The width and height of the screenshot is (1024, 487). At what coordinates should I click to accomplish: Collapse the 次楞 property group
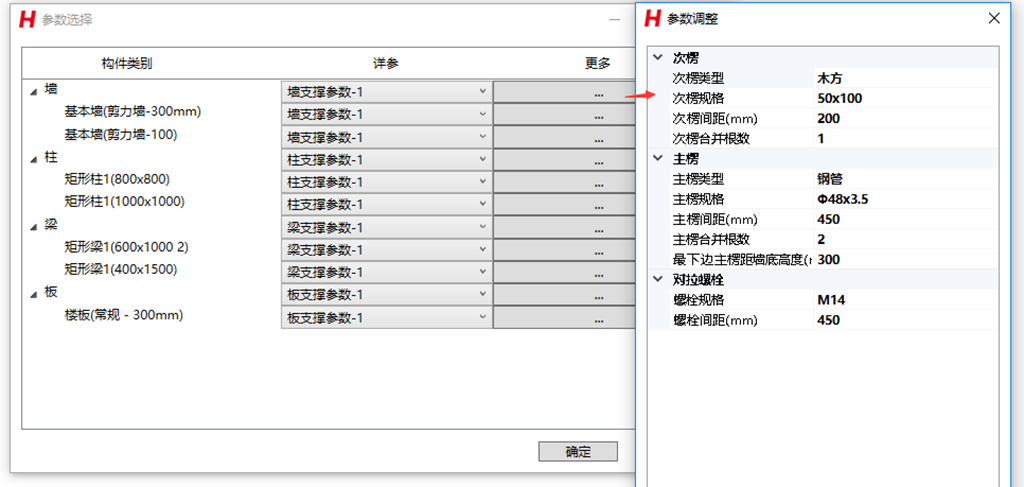pos(658,57)
